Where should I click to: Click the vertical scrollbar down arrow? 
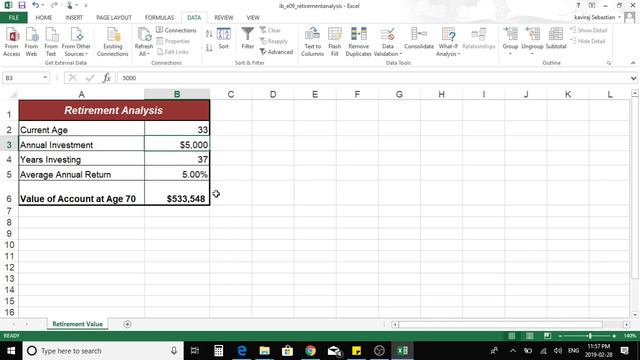coord(635,315)
